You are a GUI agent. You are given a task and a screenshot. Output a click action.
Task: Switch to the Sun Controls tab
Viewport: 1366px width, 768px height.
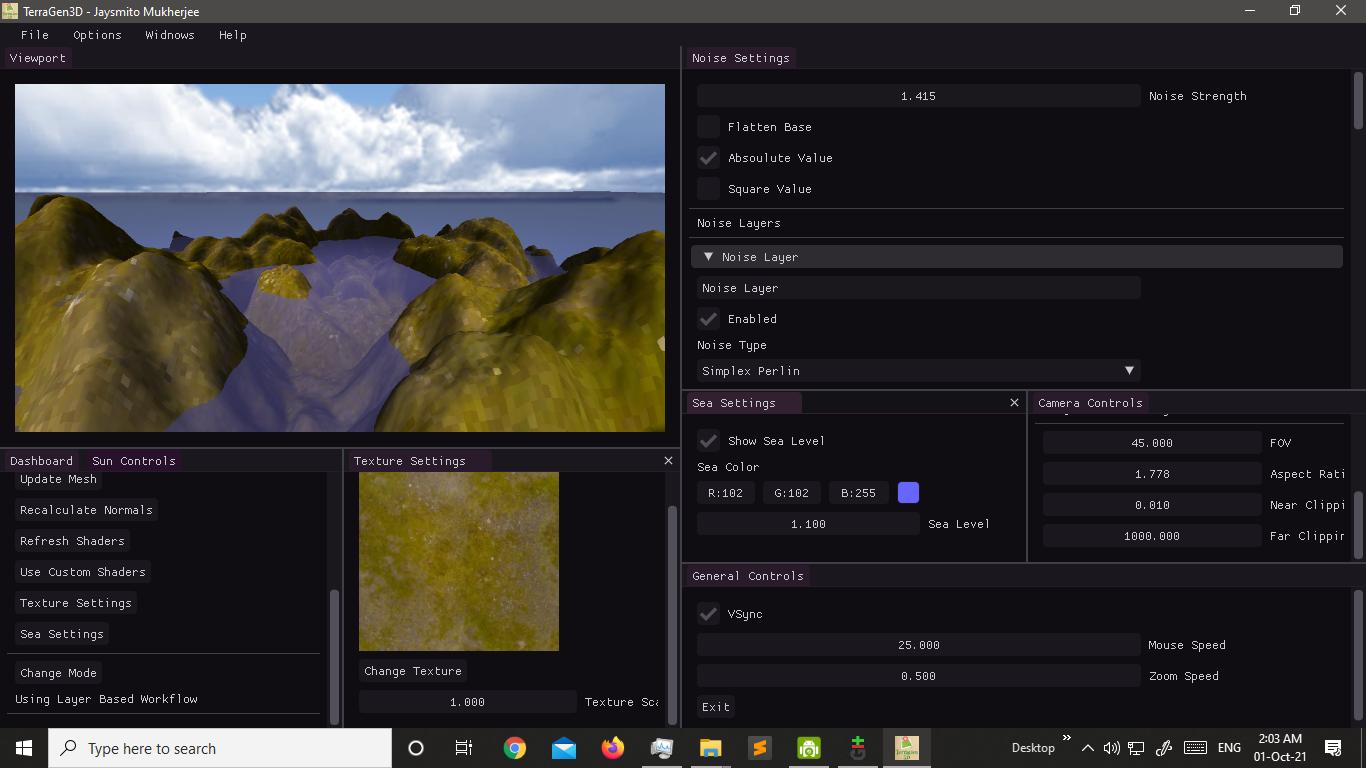point(133,460)
